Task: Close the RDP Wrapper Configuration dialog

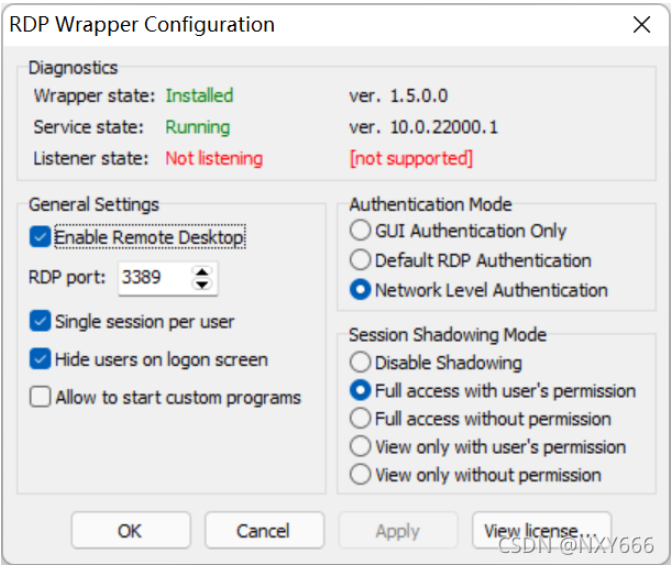Action: pyautogui.click(x=641, y=26)
